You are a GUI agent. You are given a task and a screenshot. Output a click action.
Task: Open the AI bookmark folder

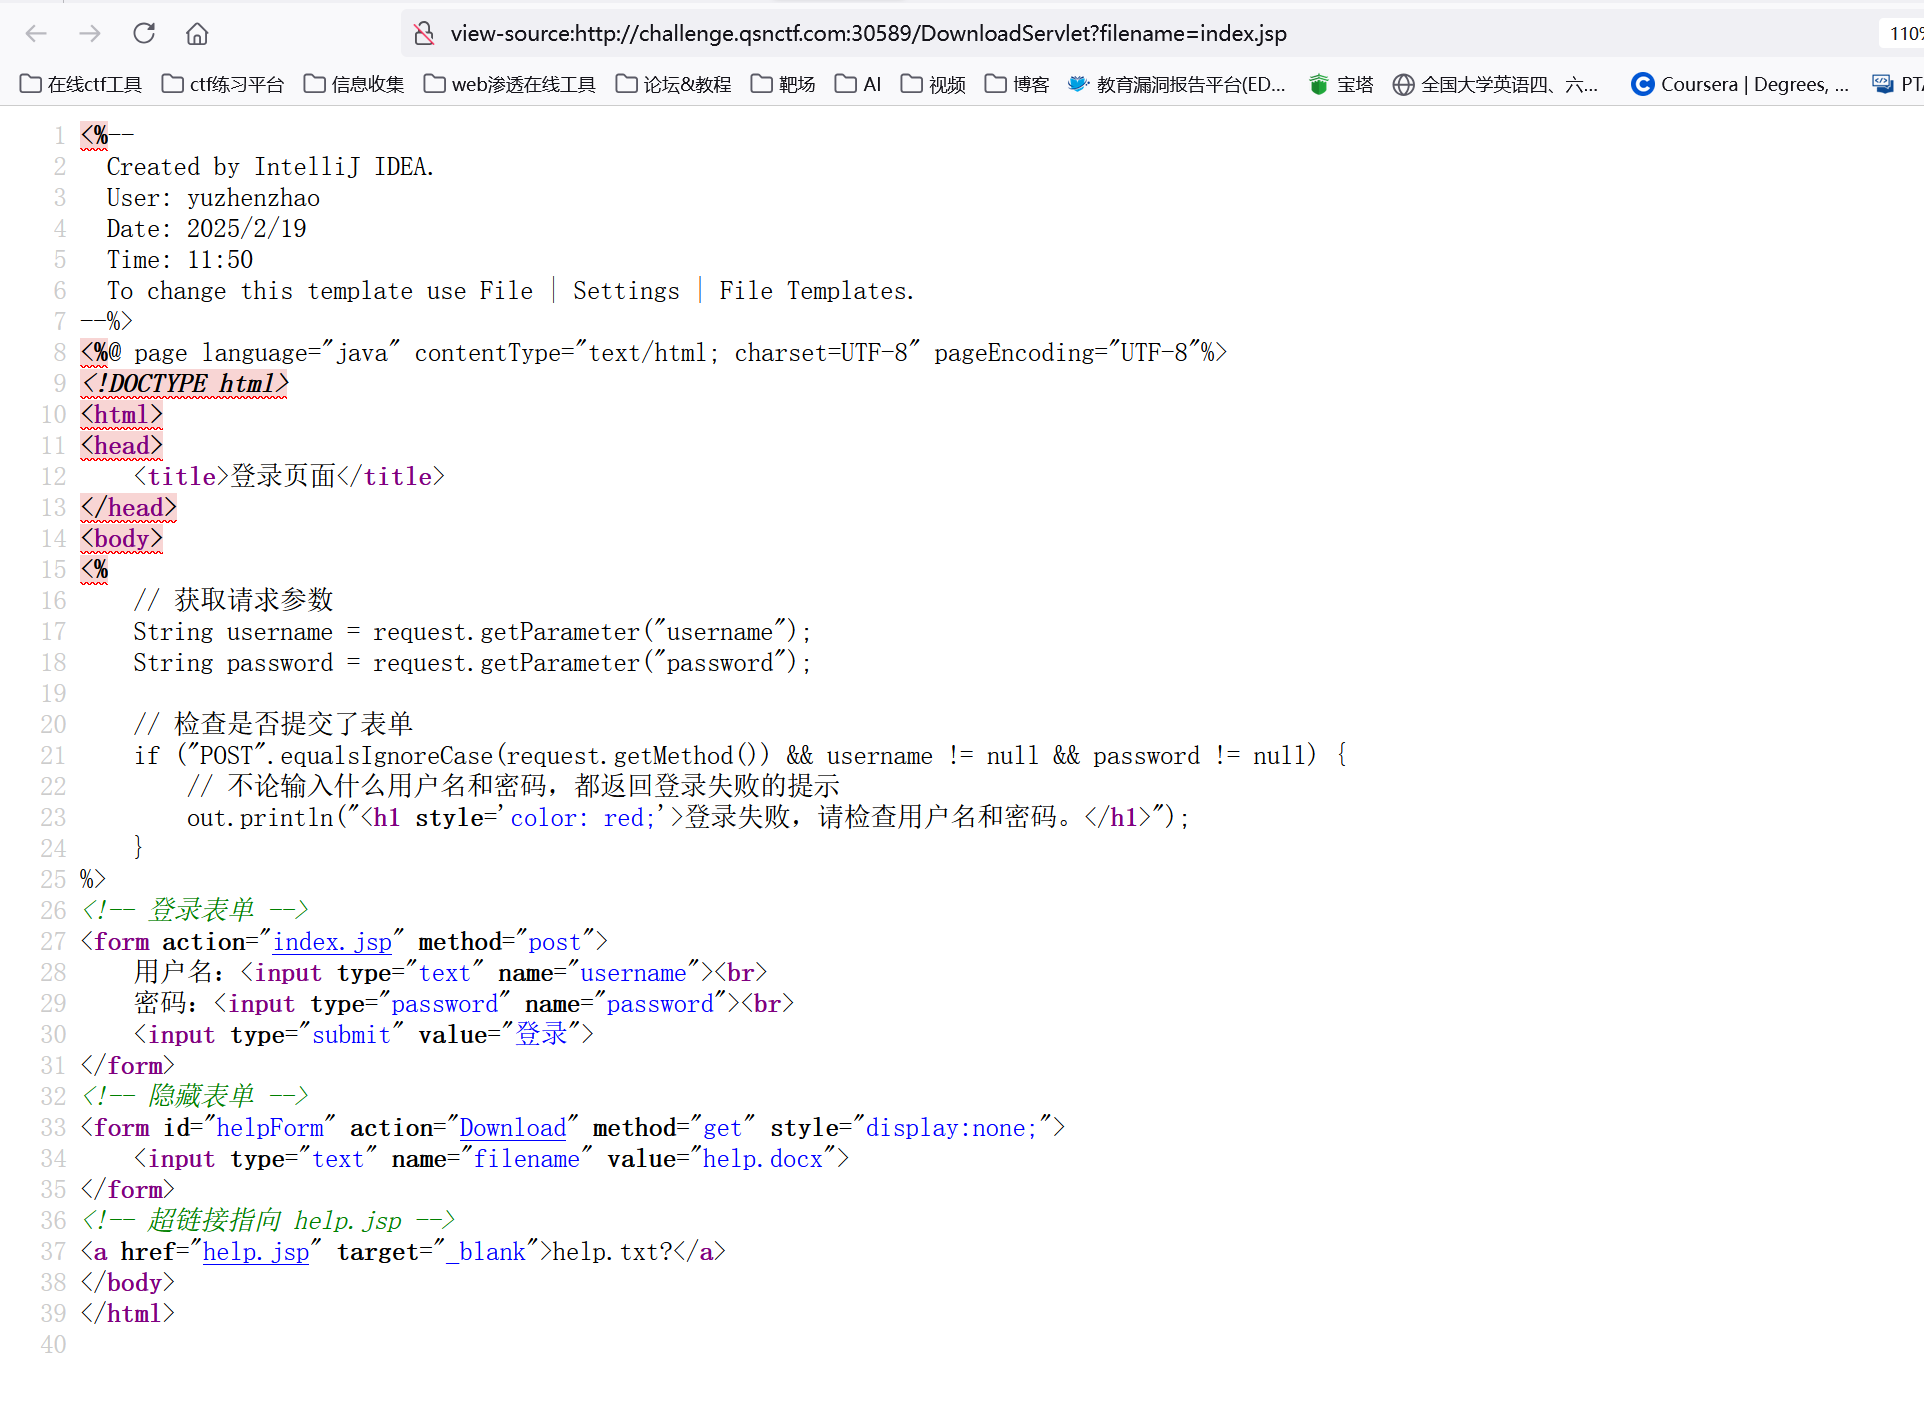pyautogui.click(x=859, y=84)
